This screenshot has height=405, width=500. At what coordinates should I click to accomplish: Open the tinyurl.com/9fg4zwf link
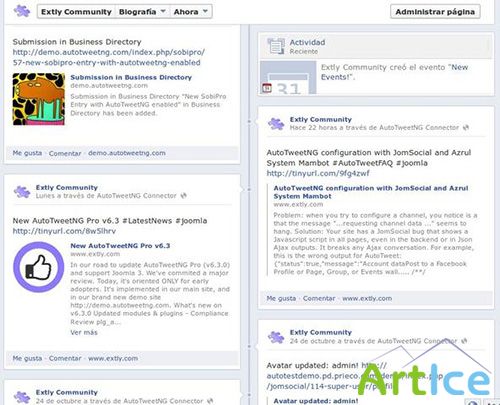(318, 173)
